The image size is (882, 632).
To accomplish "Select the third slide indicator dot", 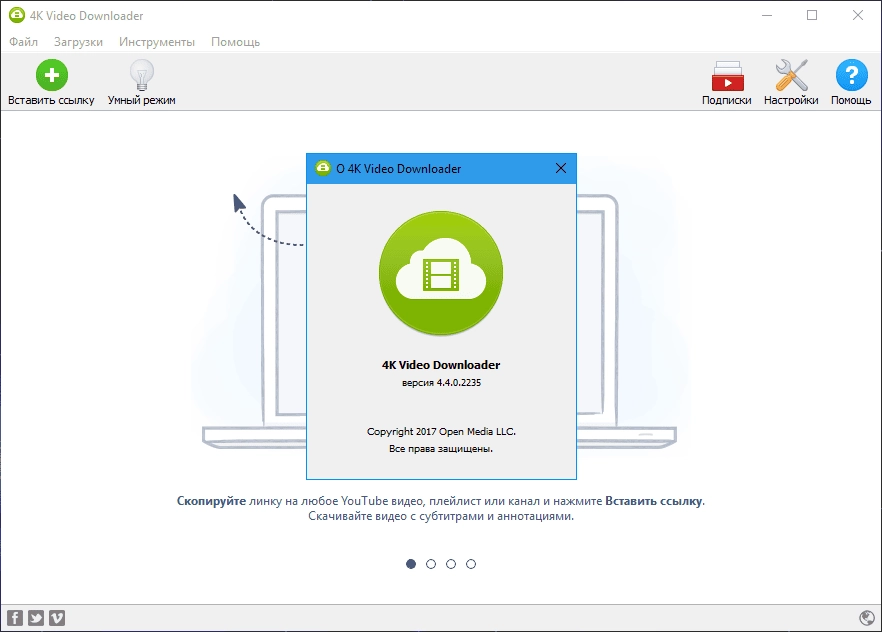I will coord(451,564).
